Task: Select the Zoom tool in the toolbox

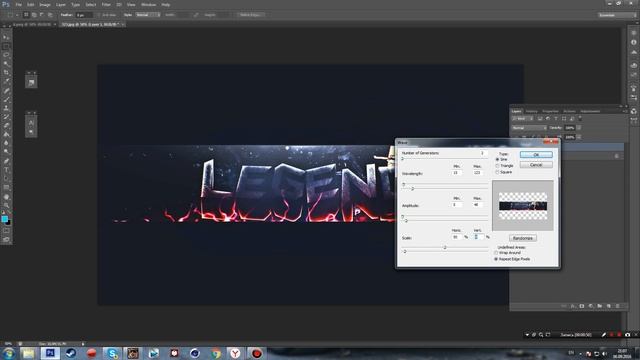Action: (6, 205)
